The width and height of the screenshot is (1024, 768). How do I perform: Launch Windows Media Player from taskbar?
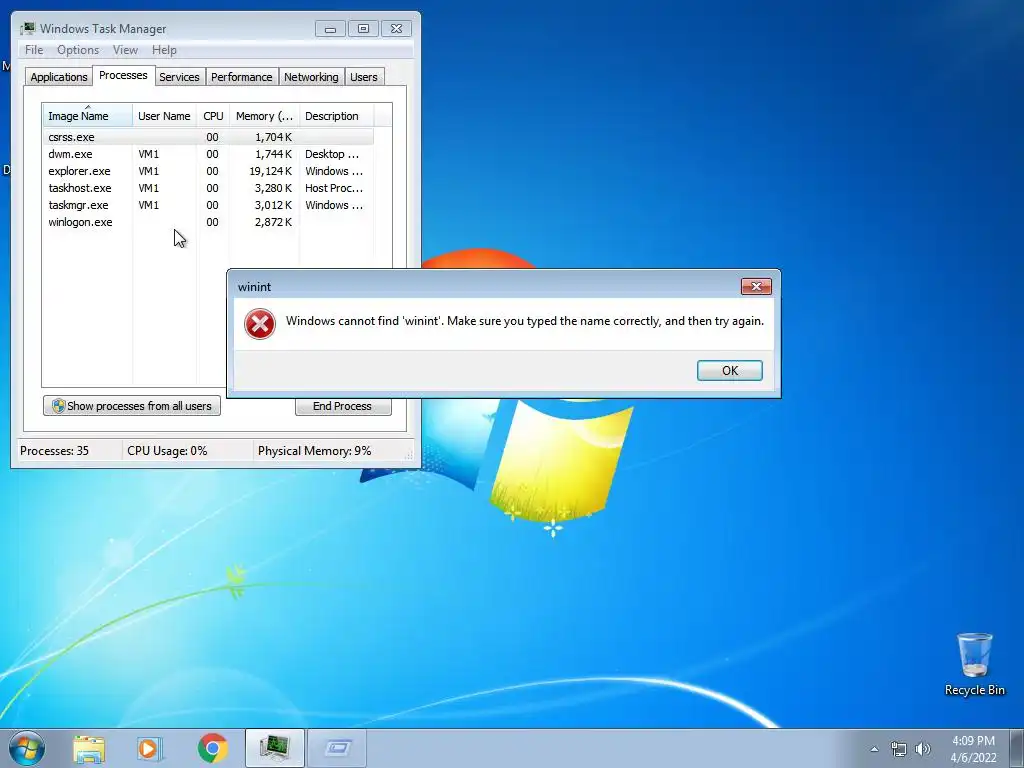pos(150,748)
